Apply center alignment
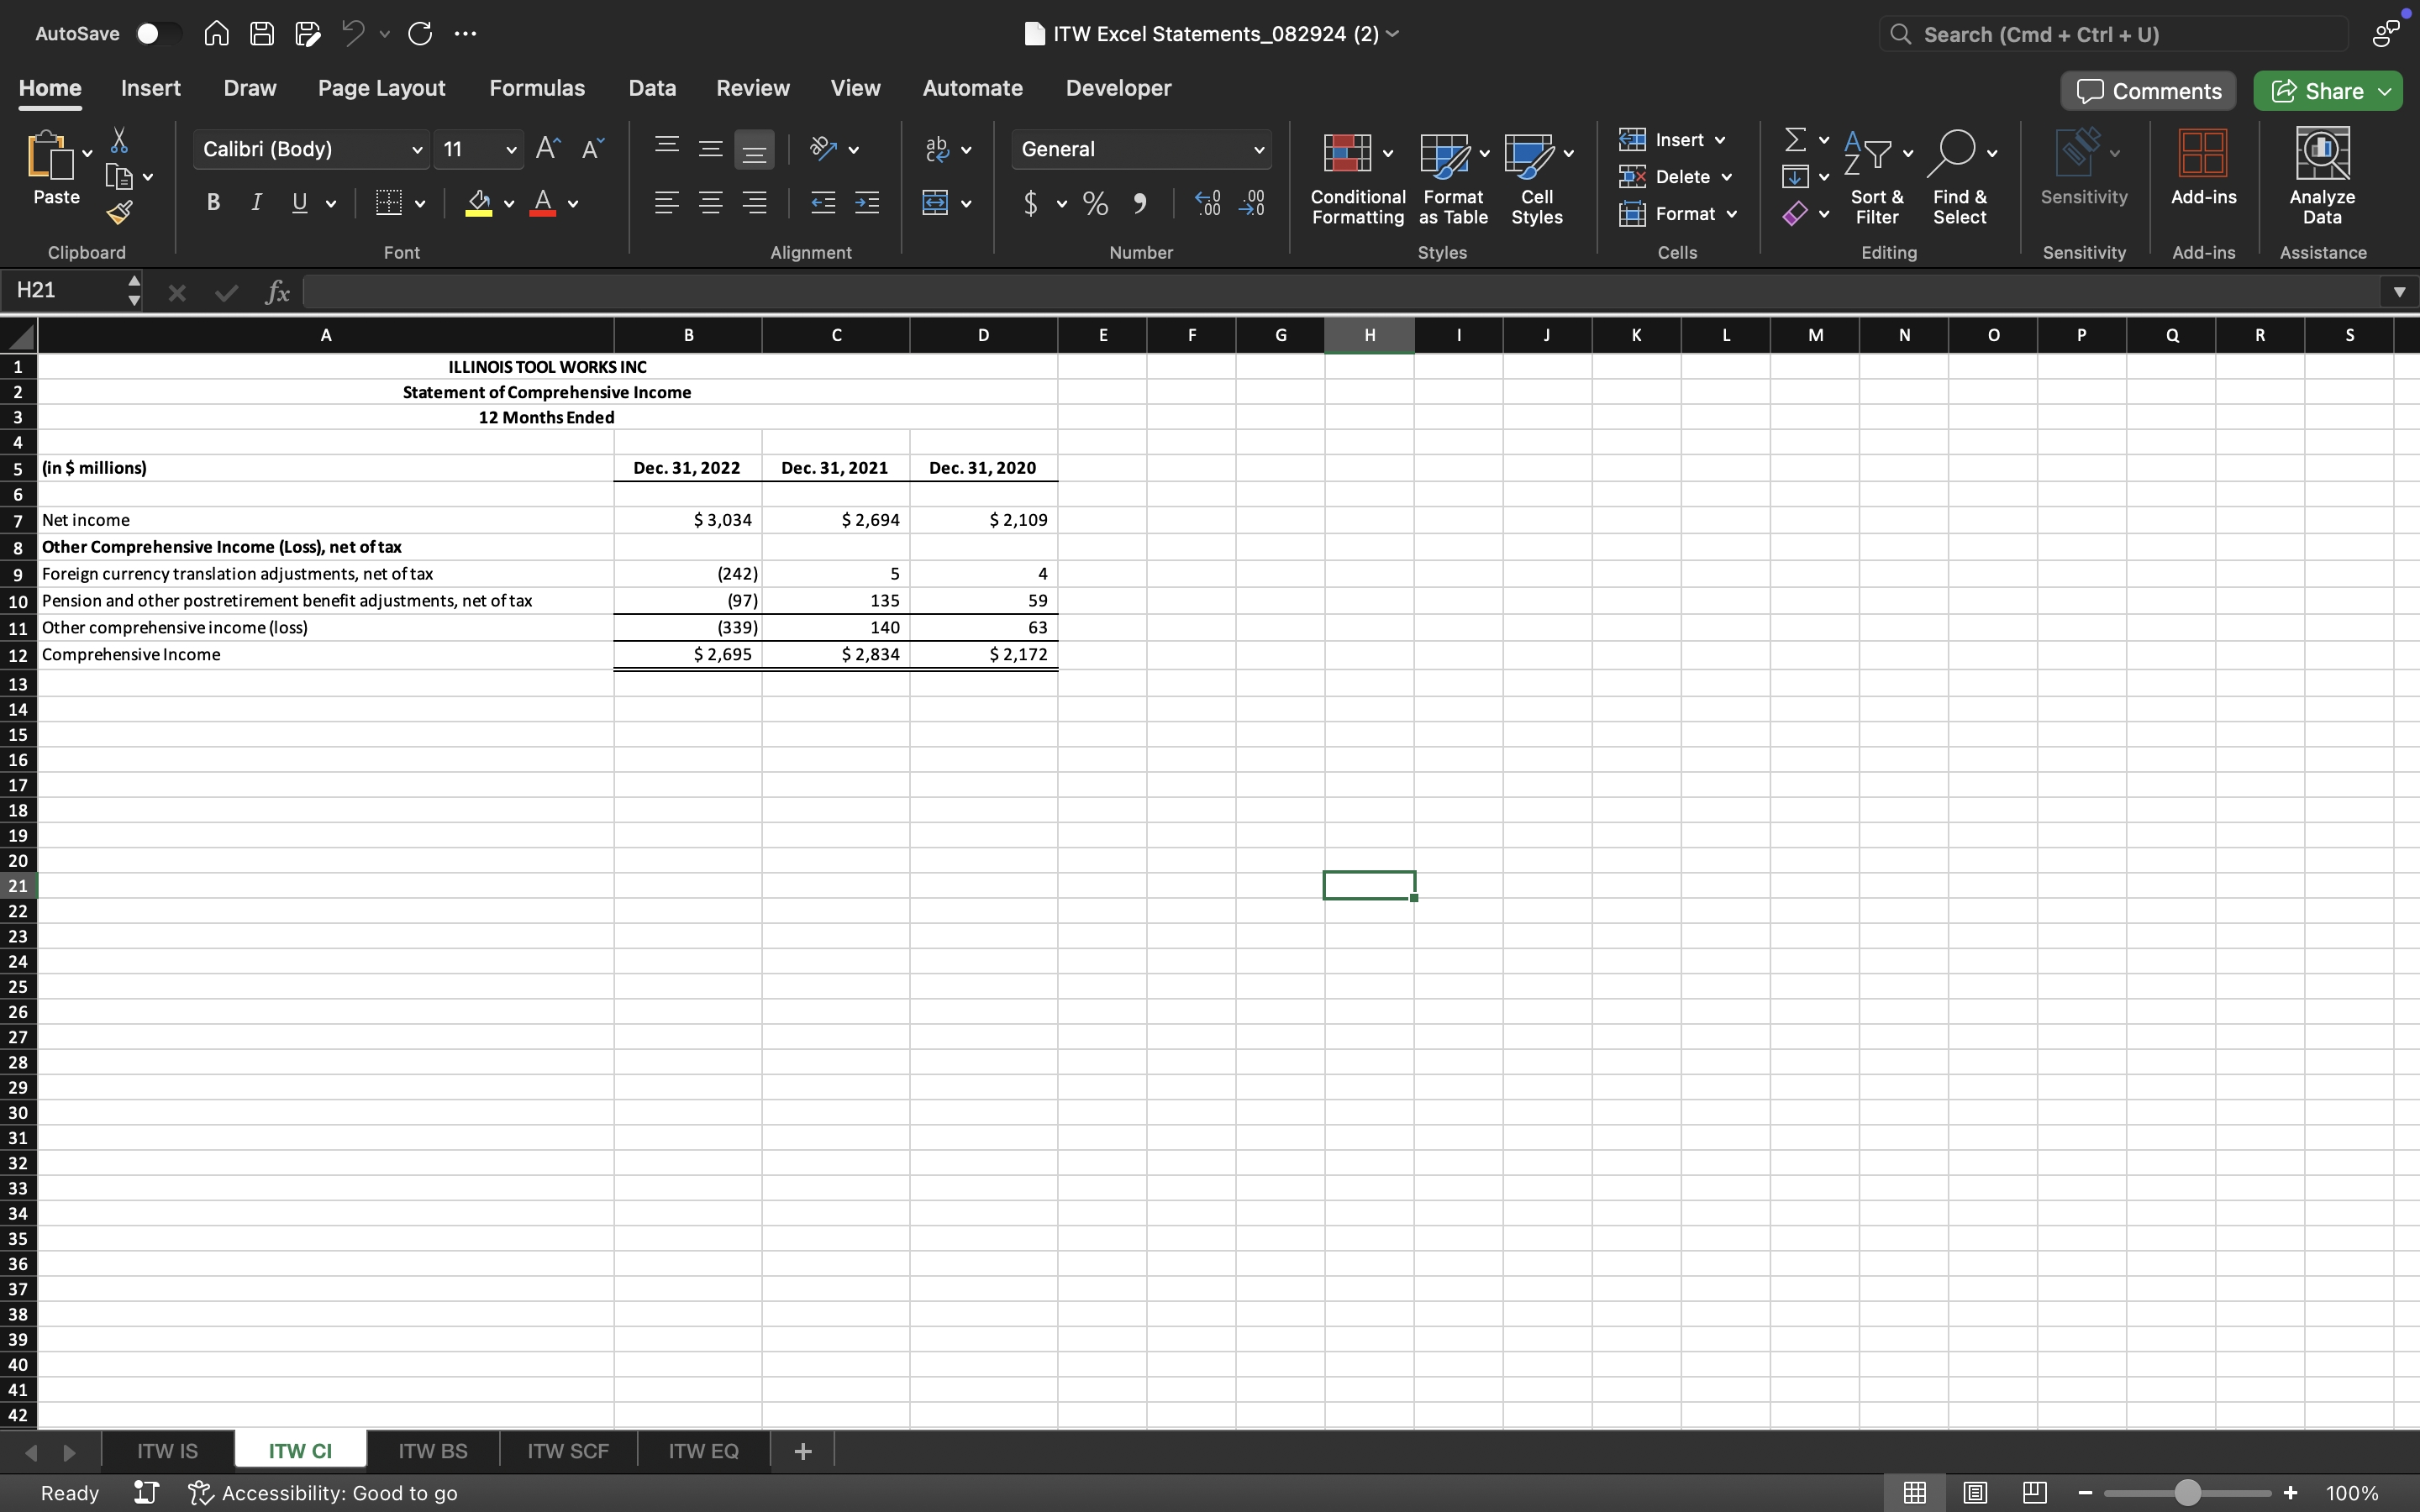 coord(711,202)
